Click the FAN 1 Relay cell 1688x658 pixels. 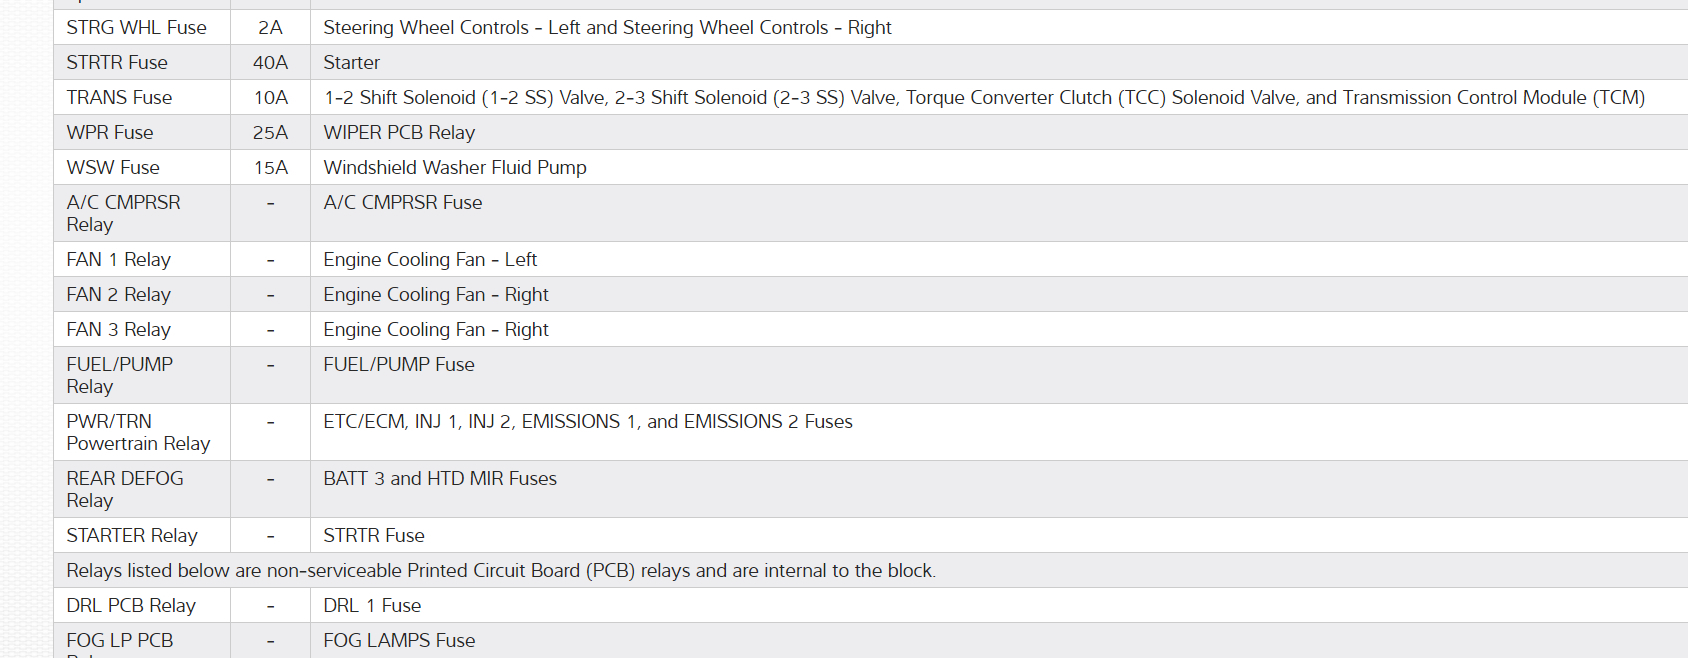pos(119,260)
